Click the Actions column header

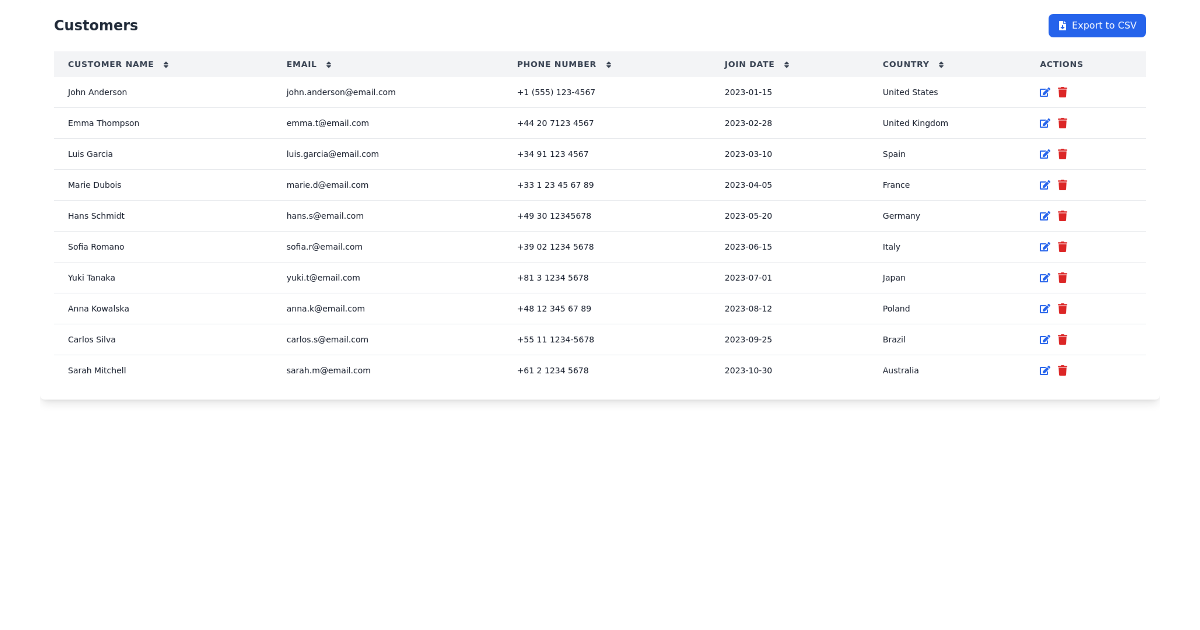point(1061,64)
